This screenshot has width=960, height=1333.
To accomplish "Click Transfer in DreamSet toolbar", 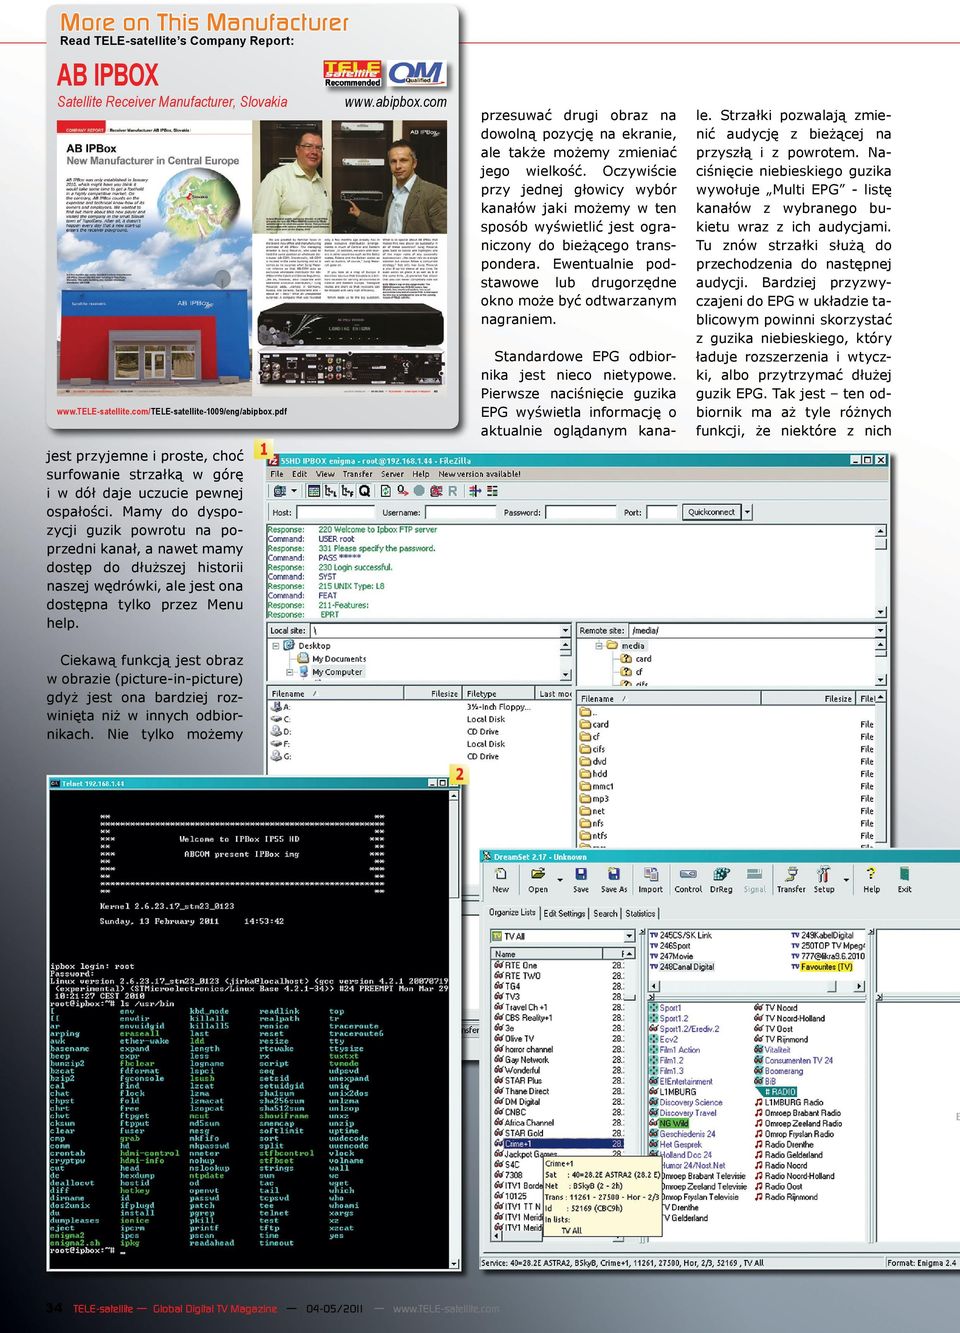I will click(x=791, y=880).
